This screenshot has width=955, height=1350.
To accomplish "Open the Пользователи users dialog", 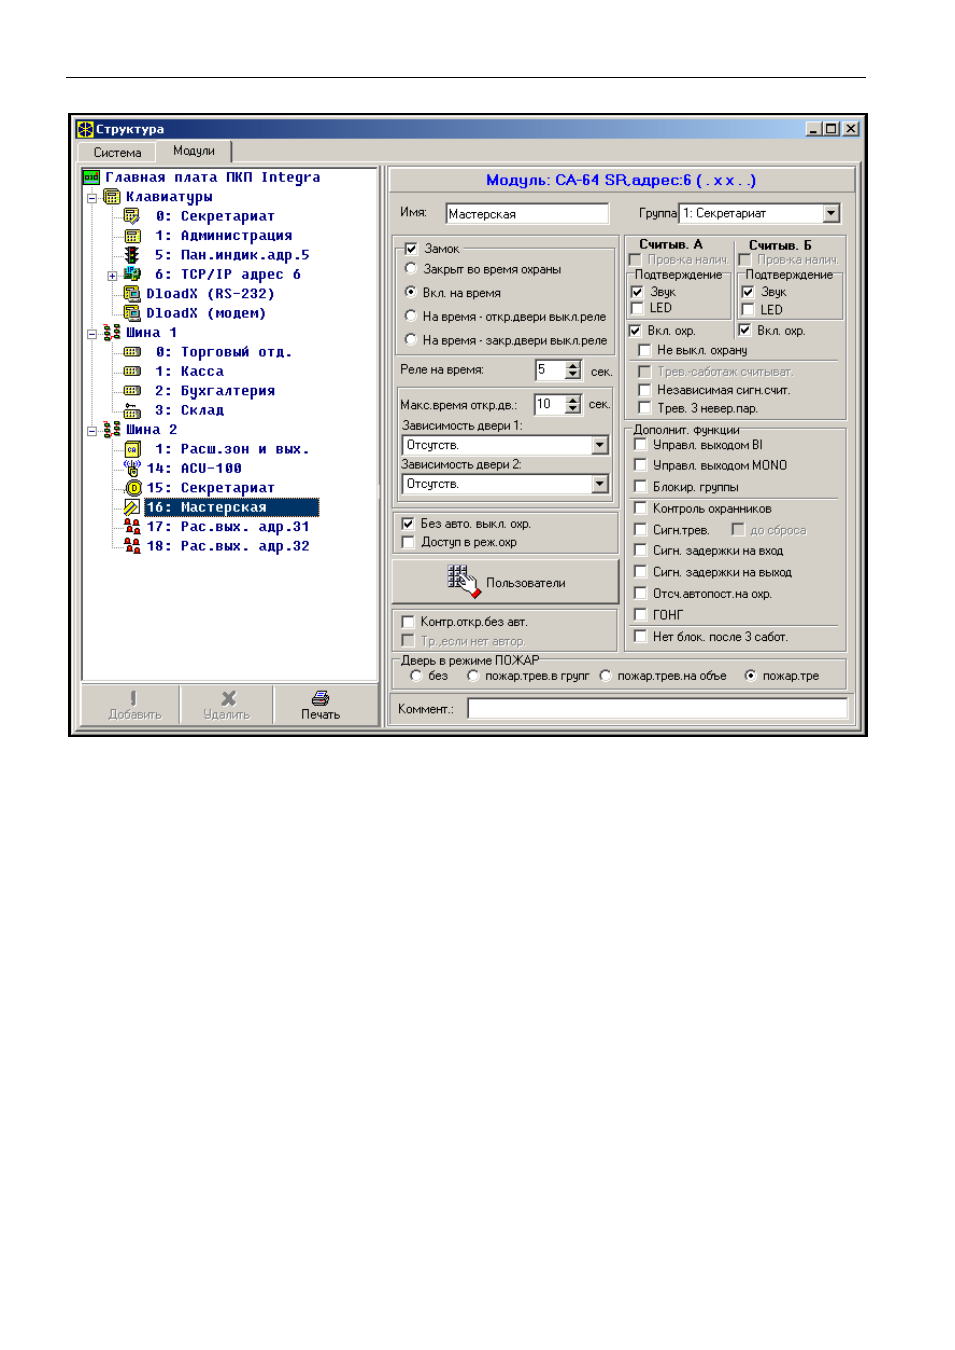I will point(505,582).
